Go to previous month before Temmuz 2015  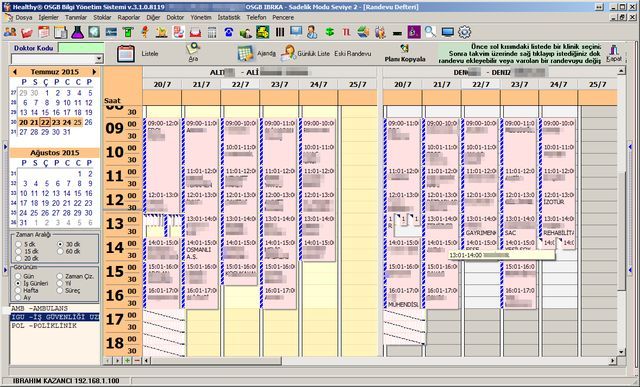click(x=15, y=72)
